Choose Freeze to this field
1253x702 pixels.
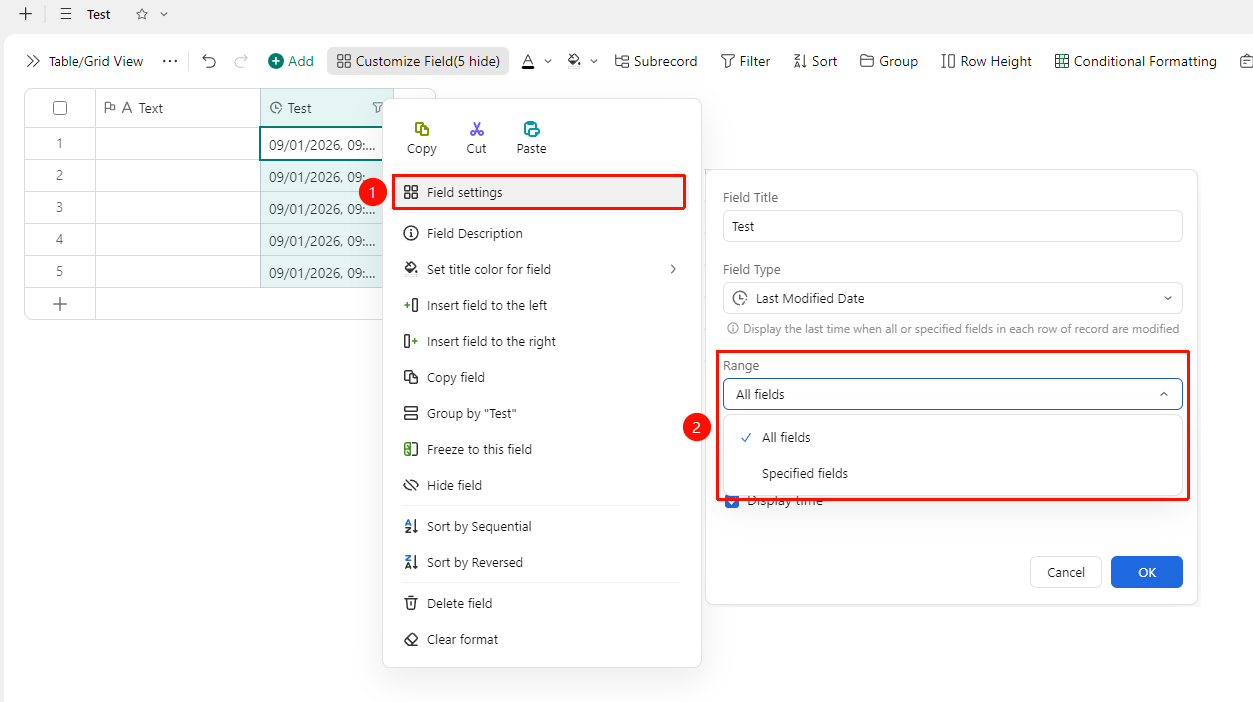(x=541, y=449)
